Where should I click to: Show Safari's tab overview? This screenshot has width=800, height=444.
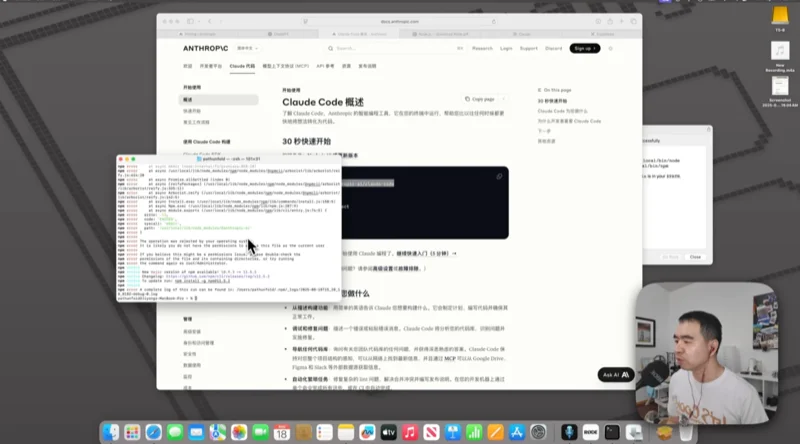coord(633,21)
